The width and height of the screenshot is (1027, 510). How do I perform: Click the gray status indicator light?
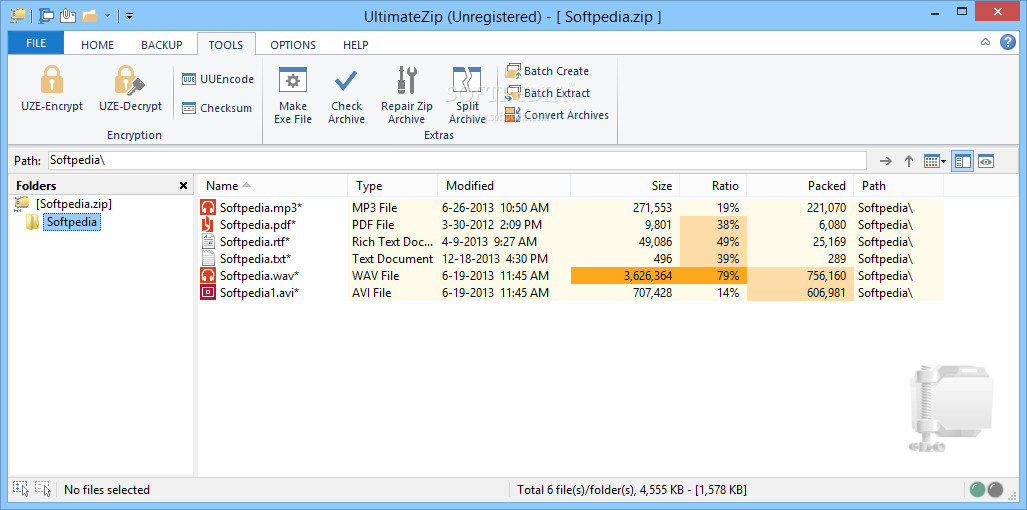[x=995, y=489]
